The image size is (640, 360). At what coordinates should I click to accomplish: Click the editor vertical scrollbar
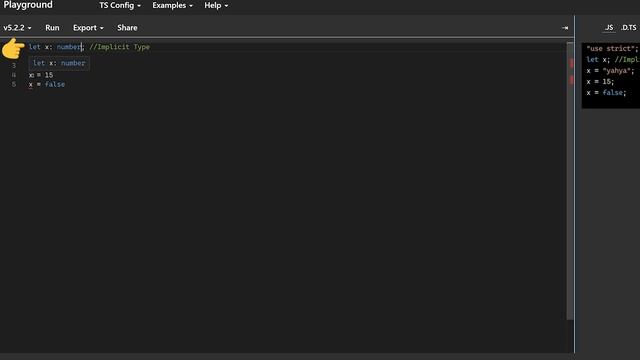point(570,180)
